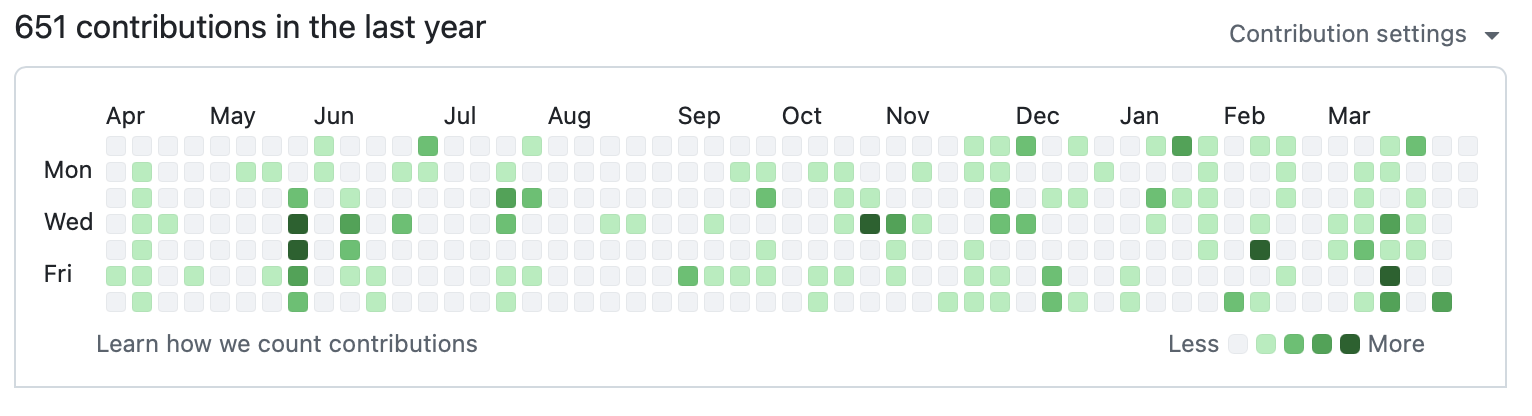Click the Dec month label
Image resolution: width=1532 pixels, height=416 pixels.
1037,117
